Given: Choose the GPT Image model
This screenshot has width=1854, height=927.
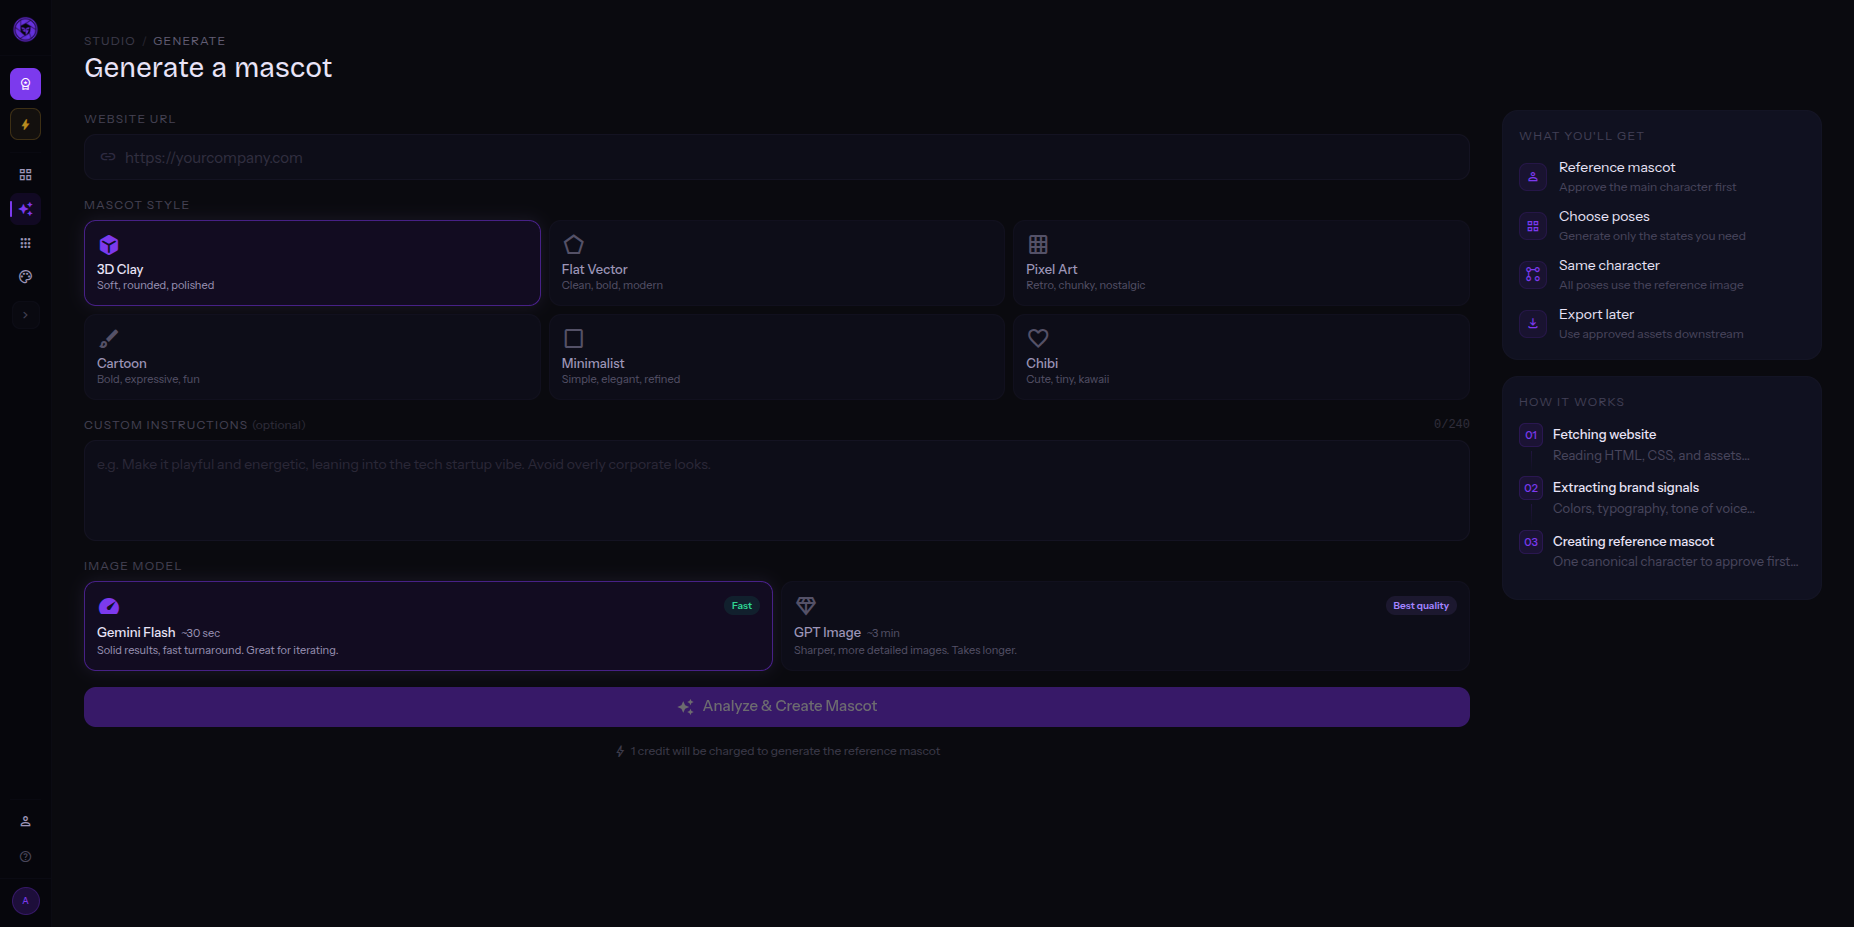Looking at the screenshot, I should coord(1125,626).
